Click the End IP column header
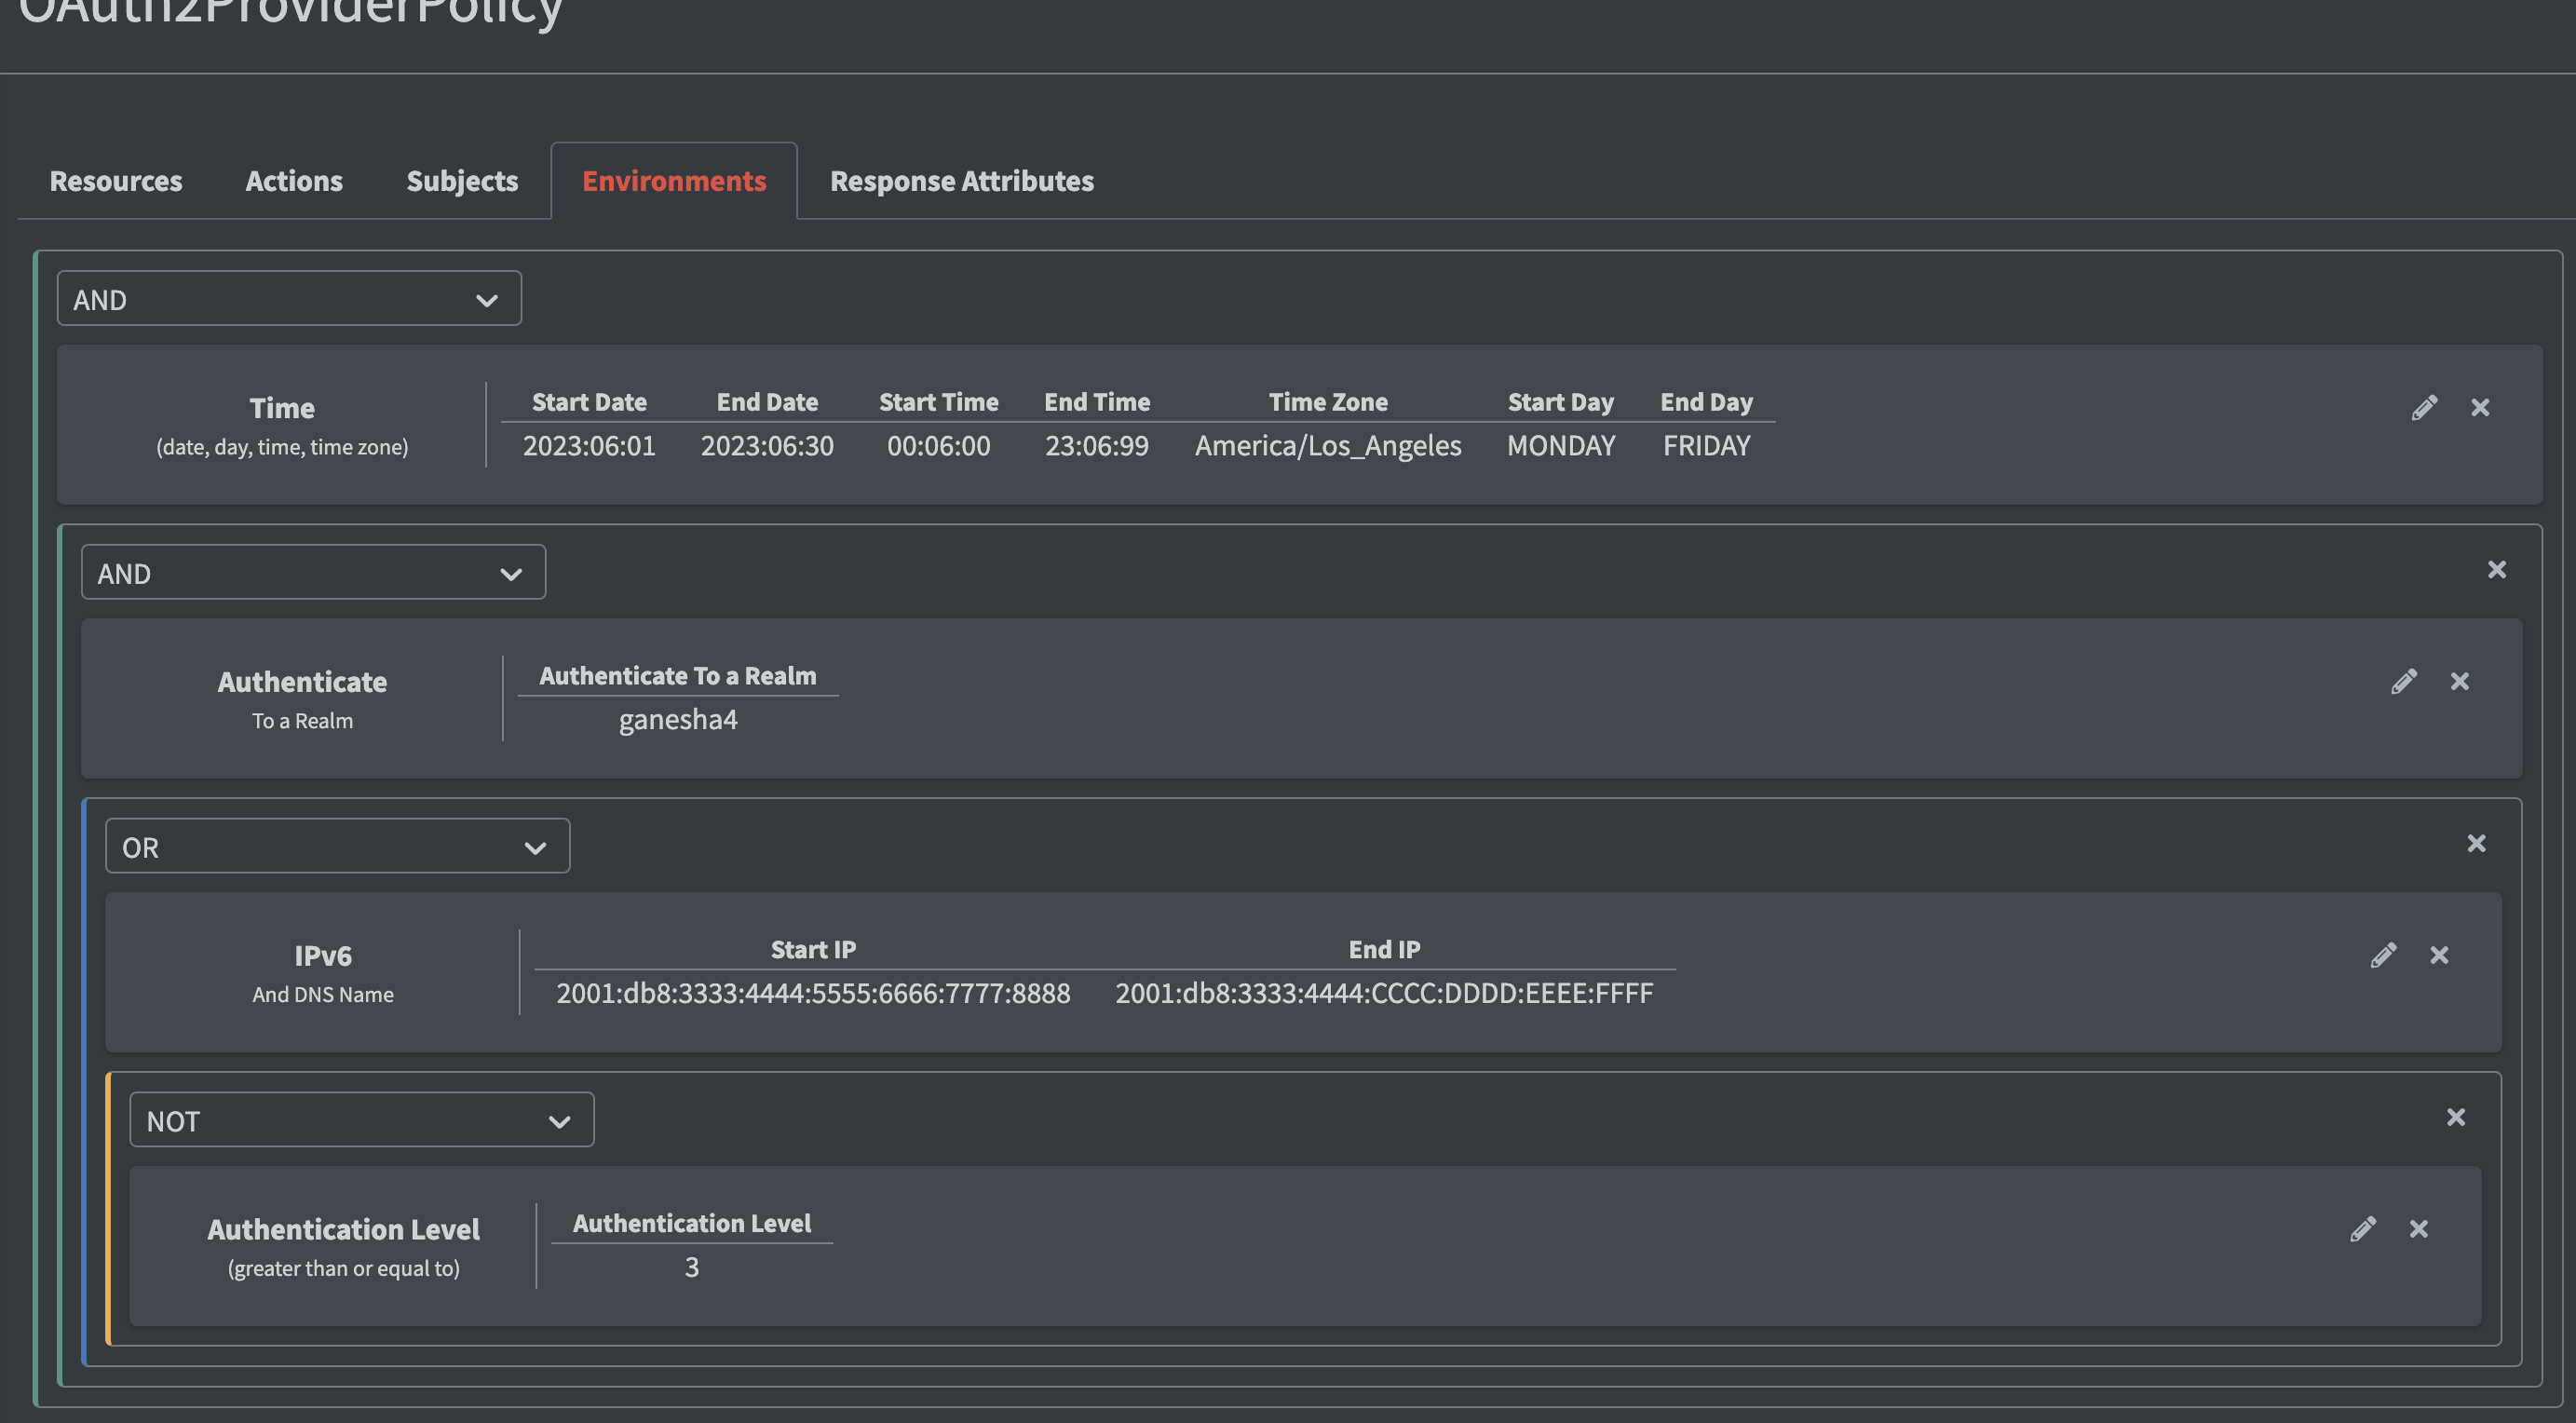Viewport: 2576px width, 1423px height. point(1384,950)
